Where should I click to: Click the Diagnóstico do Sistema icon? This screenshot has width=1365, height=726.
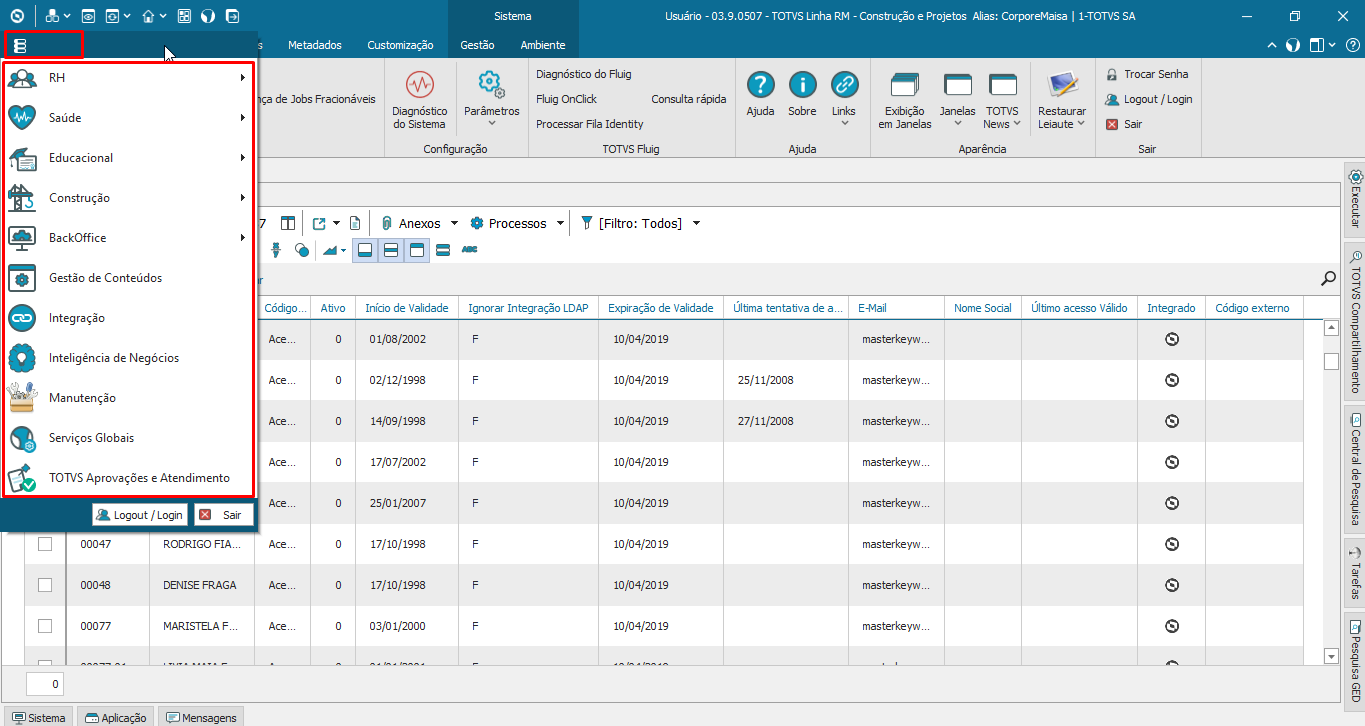pos(419,84)
